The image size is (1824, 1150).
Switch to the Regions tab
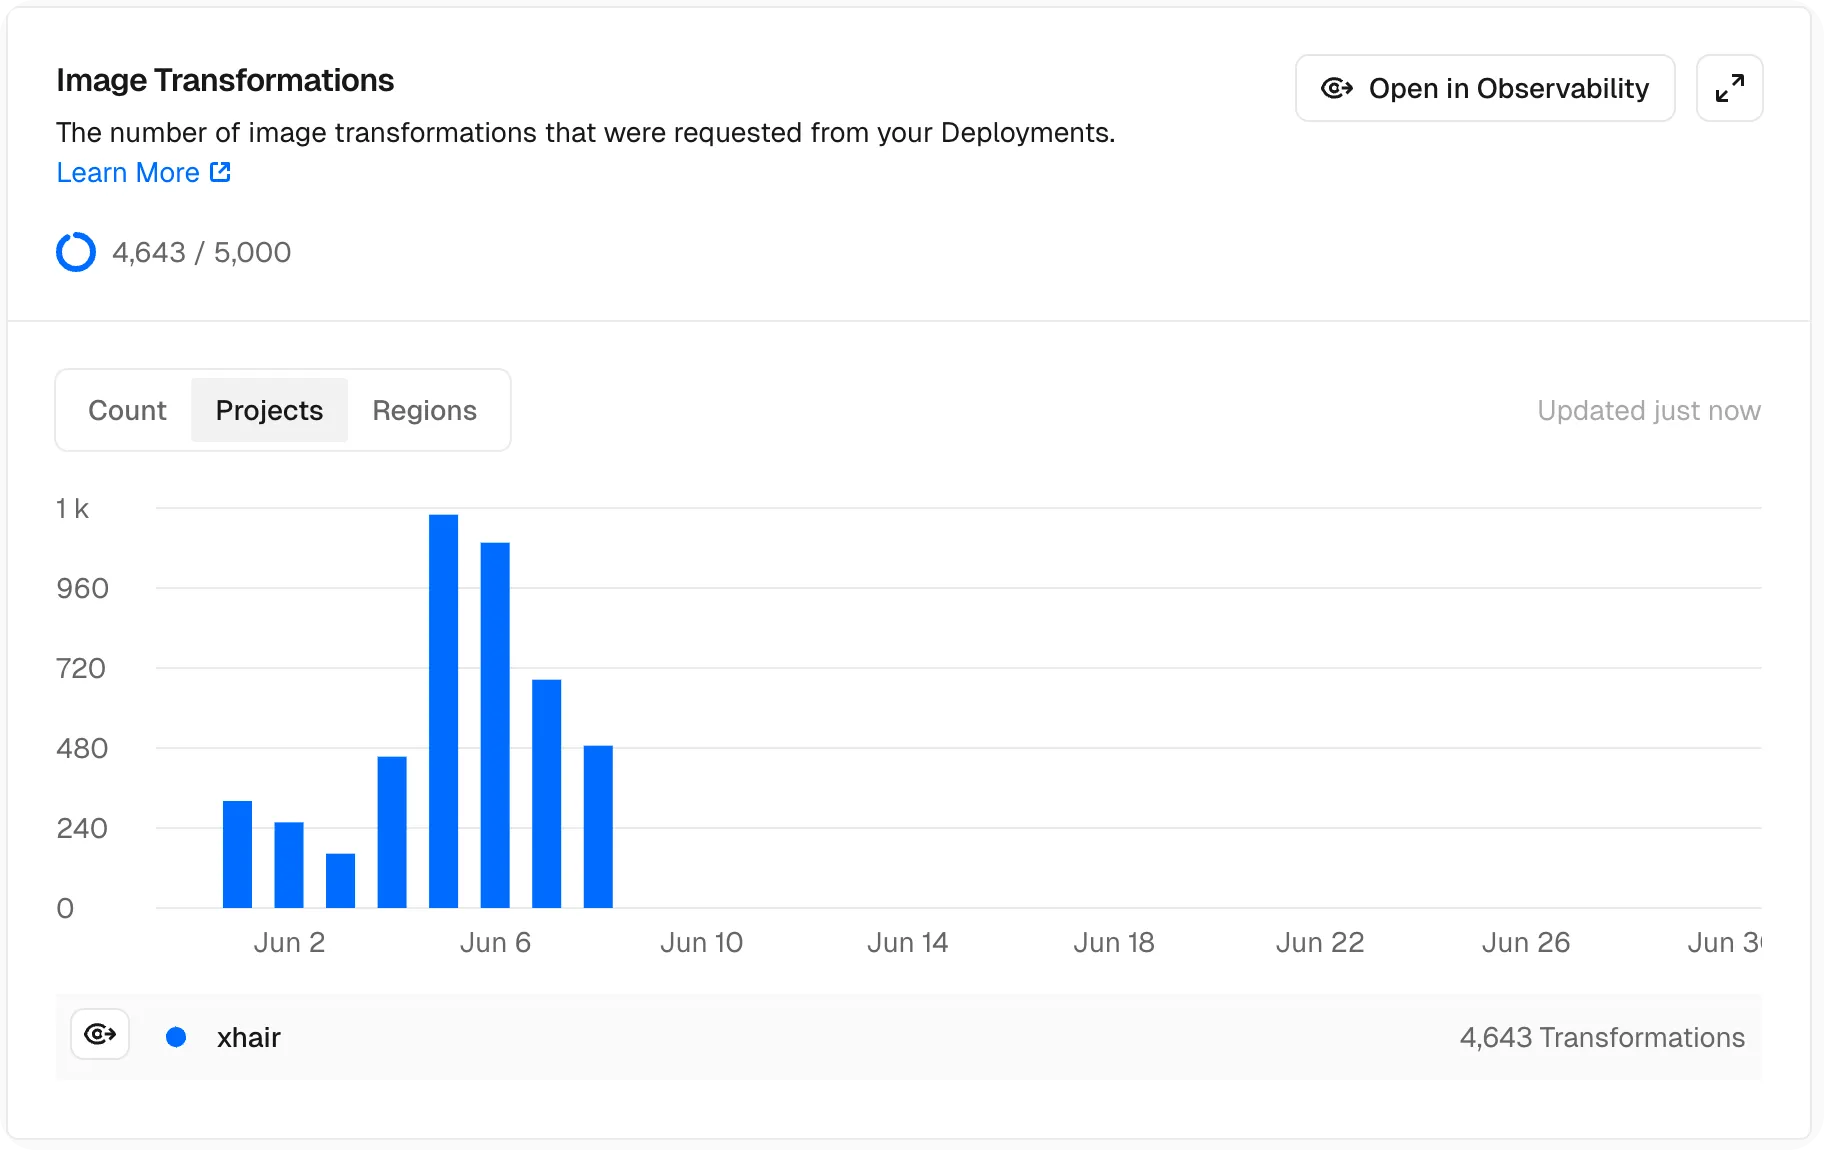pyautogui.click(x=424, y=410)
